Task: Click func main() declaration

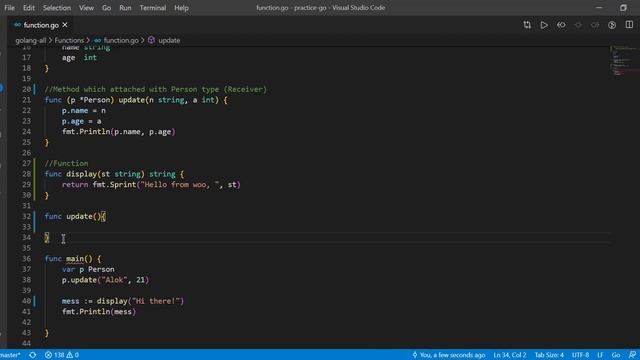Action: [73, 259]
